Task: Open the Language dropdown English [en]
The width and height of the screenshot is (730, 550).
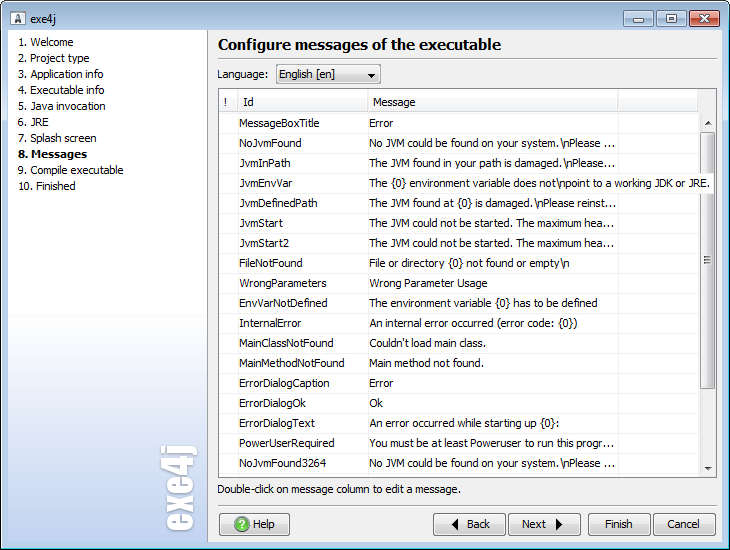Action: click(x=328, y=74)
